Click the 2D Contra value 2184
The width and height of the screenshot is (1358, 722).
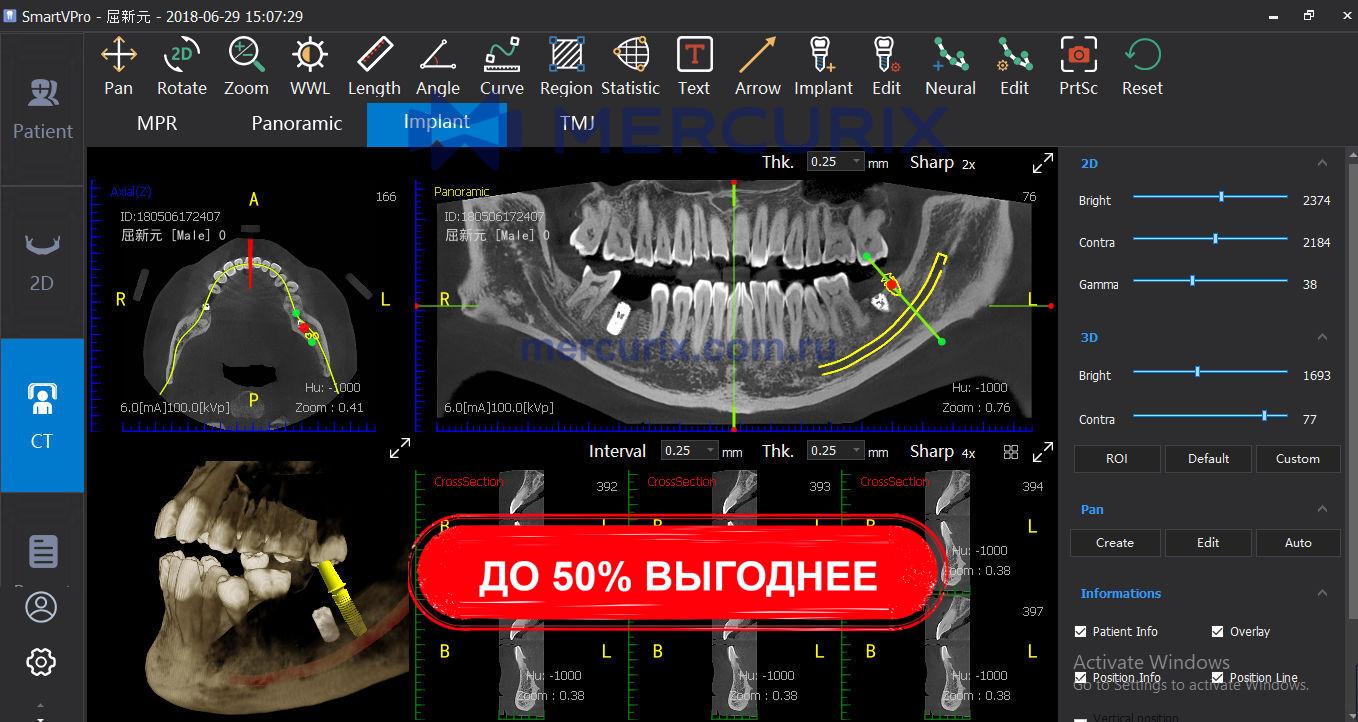[1316, 242]
